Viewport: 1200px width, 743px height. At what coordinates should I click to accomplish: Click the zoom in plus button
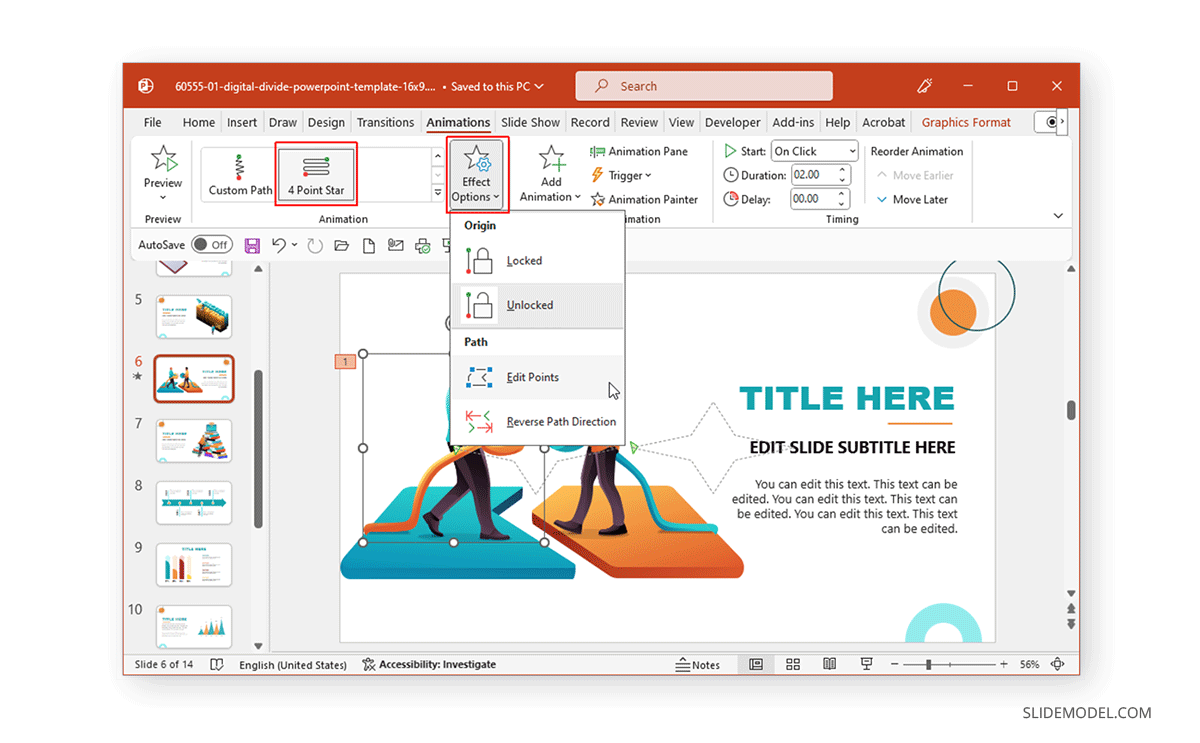[x=1003, y=664]
